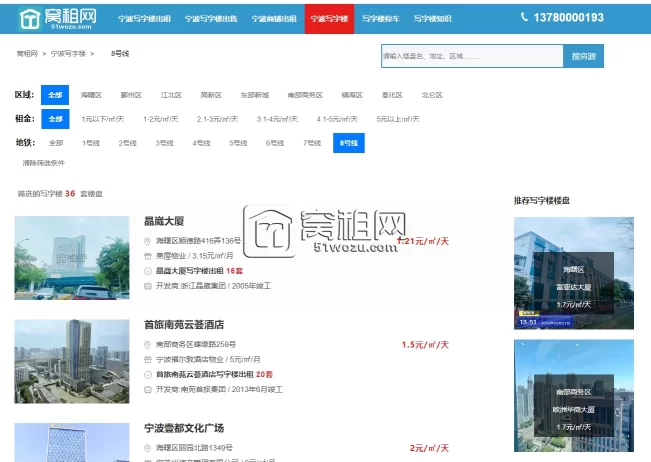
Task: Filter by 南部商务区 district
Action: [305, 95]
